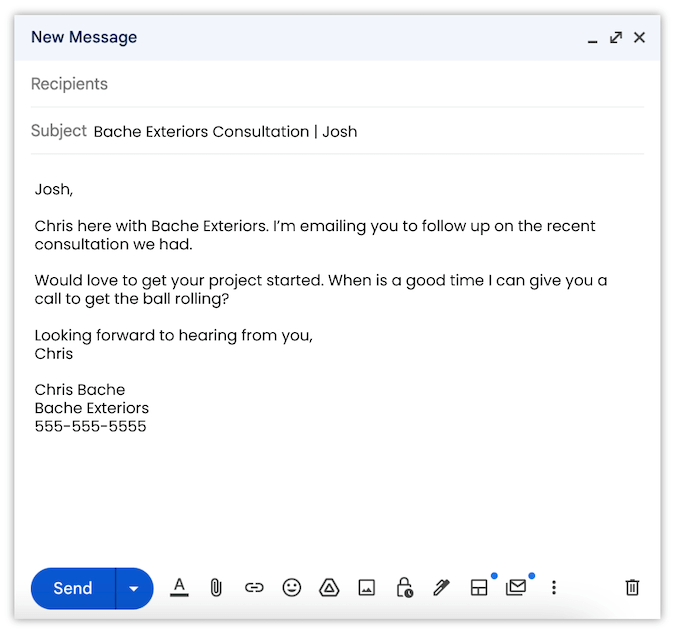Show text formatting options
Screen dimensions: 680x634
(x=179, y=587)
